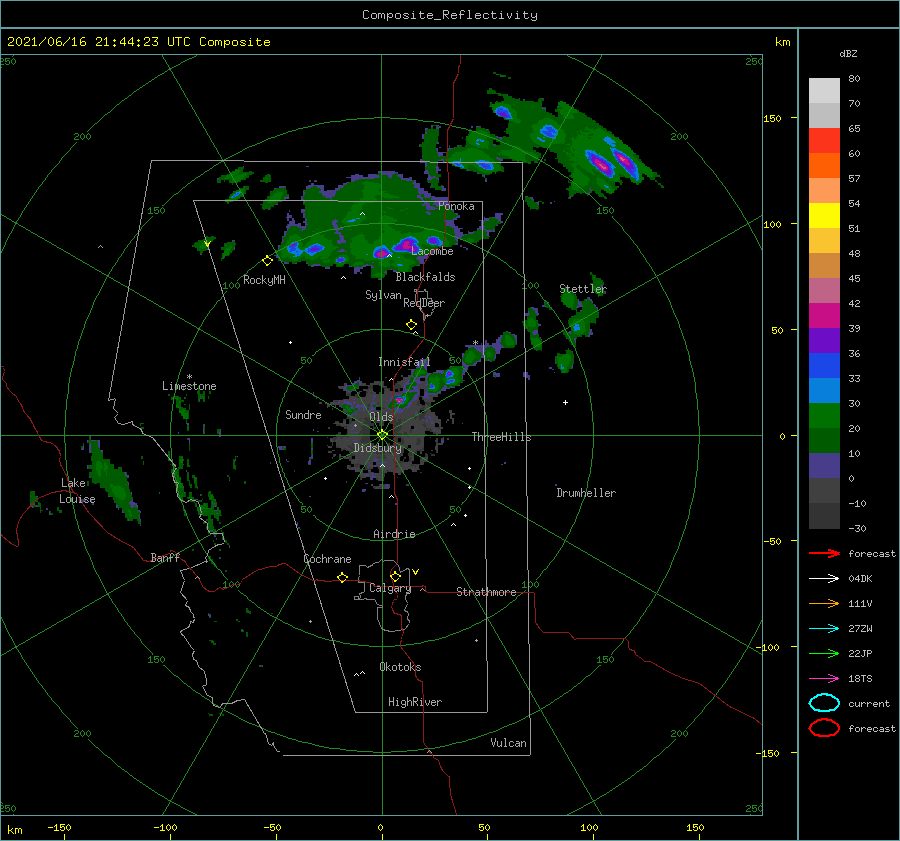The image size is (900, 841).
Task: Click the 'Ponoka' city label
Action: coord(456,206)
